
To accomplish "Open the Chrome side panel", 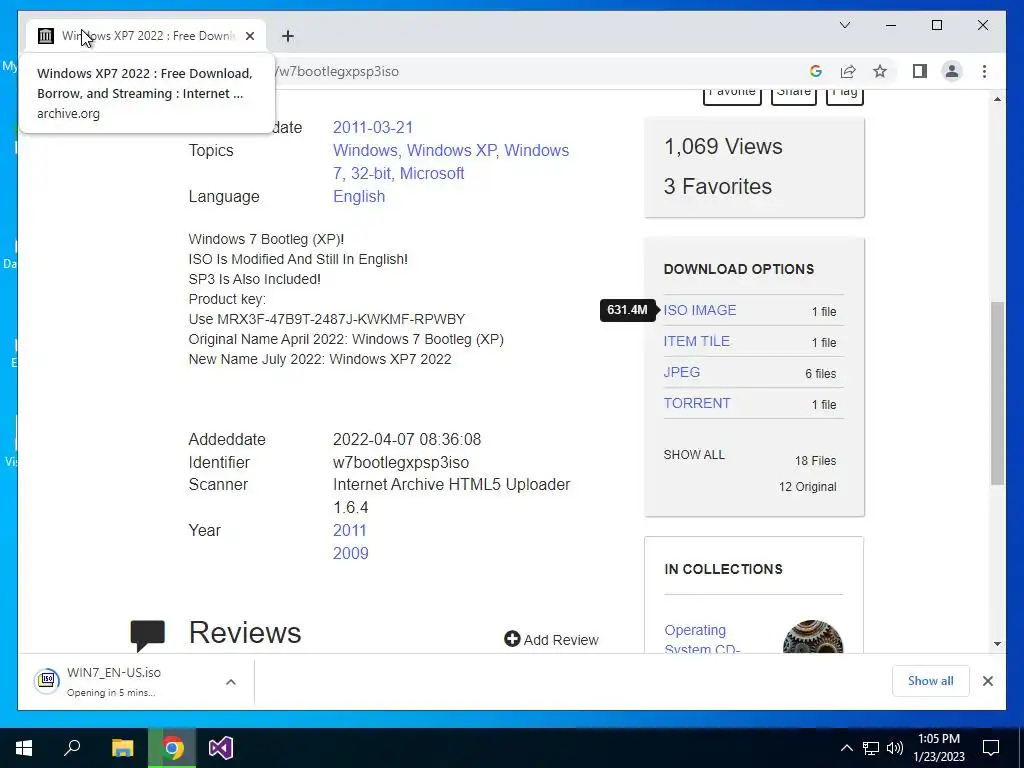I will pos(920,71).
